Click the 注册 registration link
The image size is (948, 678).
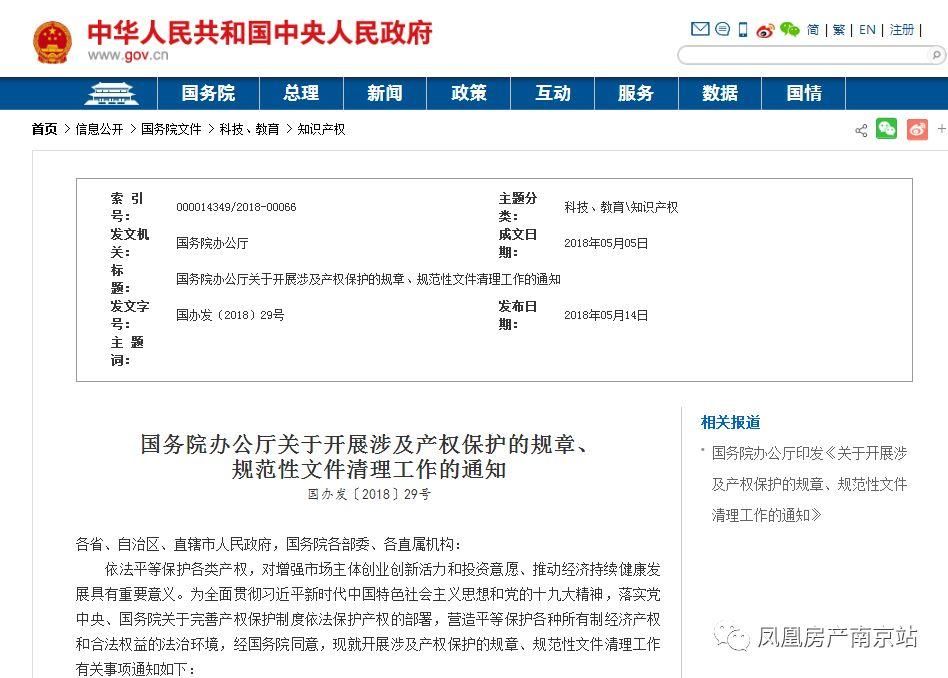click(x=901, y=29)
